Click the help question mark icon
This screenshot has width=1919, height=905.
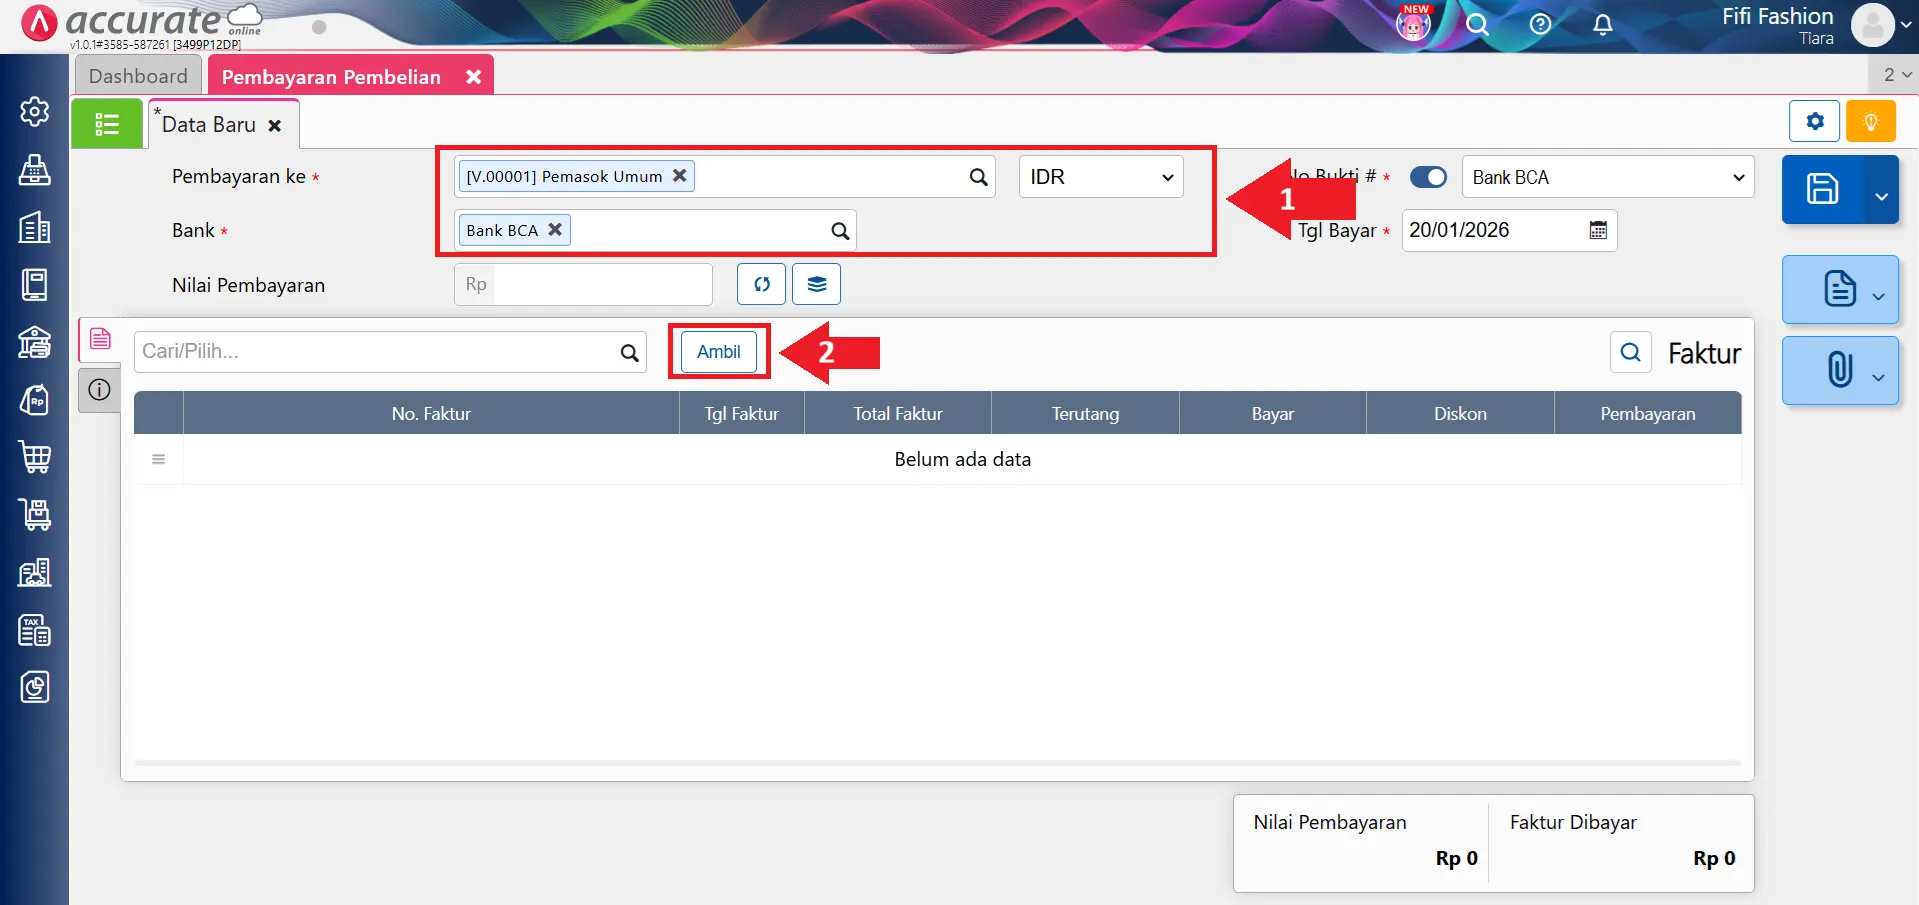pyautogui.click(x=1540, y=25)
